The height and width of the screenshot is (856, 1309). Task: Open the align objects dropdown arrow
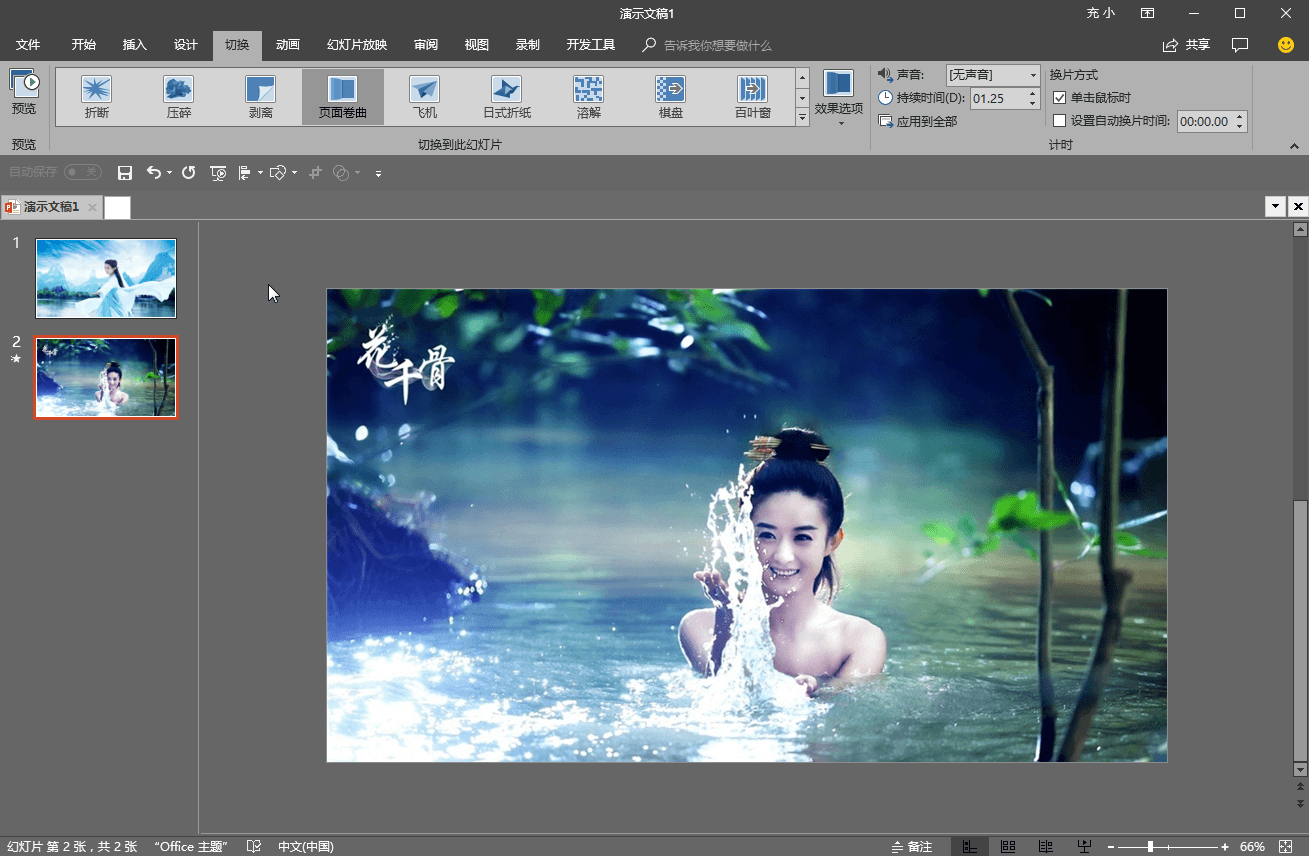260,173
